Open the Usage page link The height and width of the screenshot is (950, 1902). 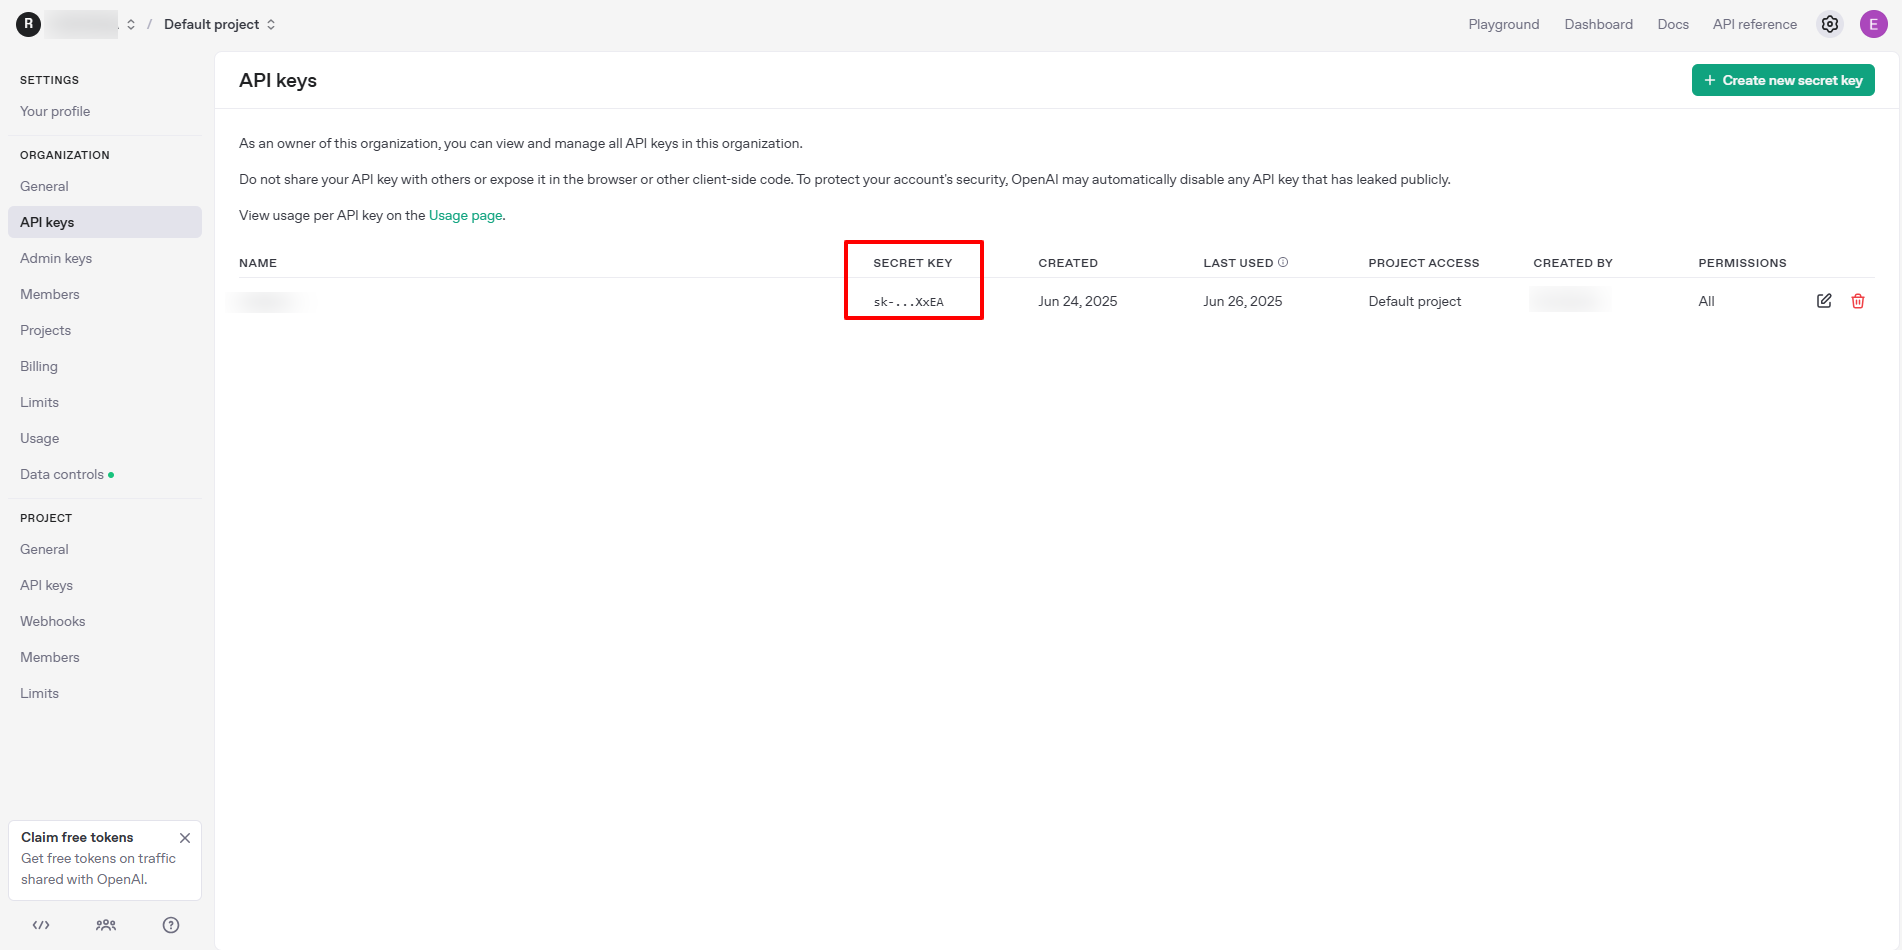click(465, 215)
